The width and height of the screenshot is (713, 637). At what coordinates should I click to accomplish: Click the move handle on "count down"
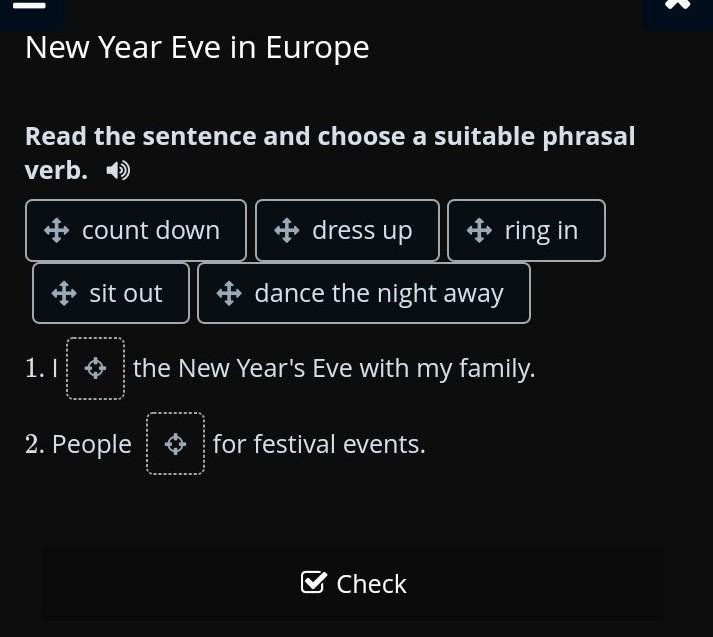click(57, 231)
